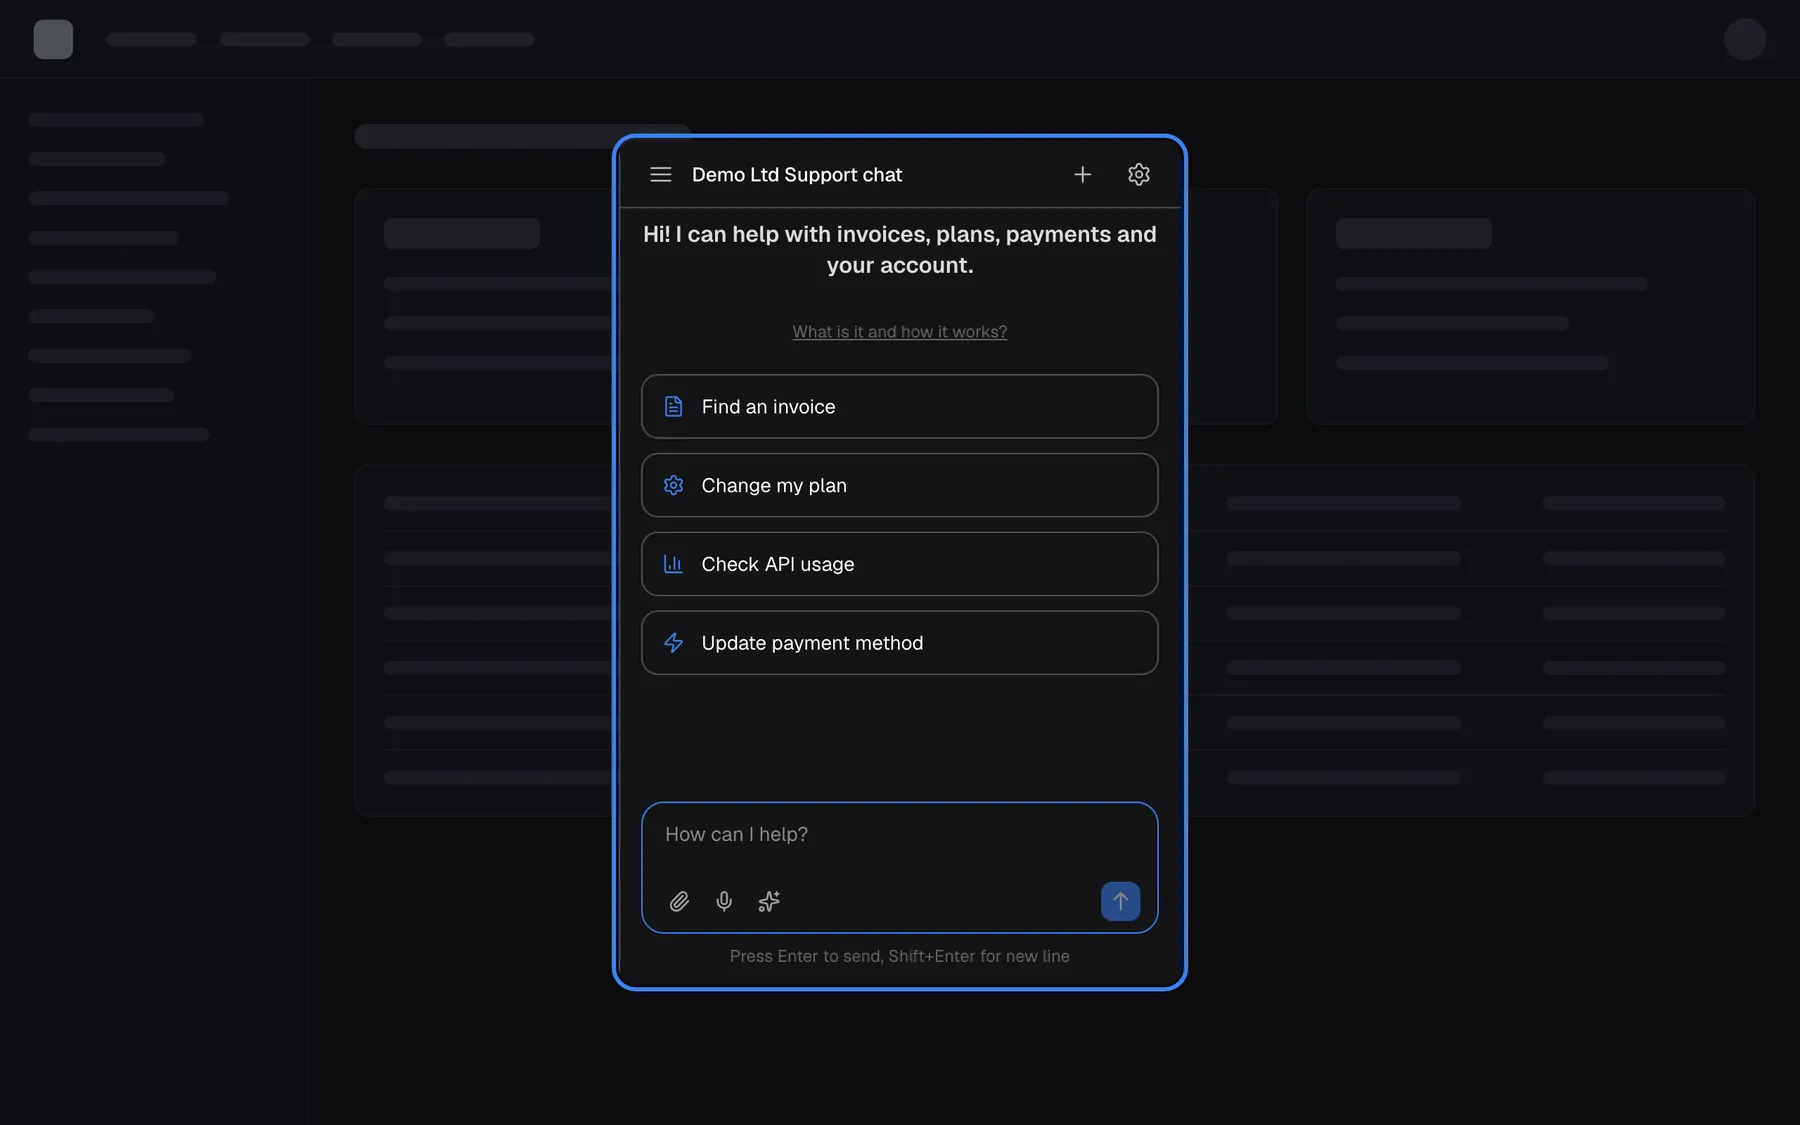Choose the Find an invoice suggestion
The width and height of the screenshot is (1800, 1125).
coord(899,406)
